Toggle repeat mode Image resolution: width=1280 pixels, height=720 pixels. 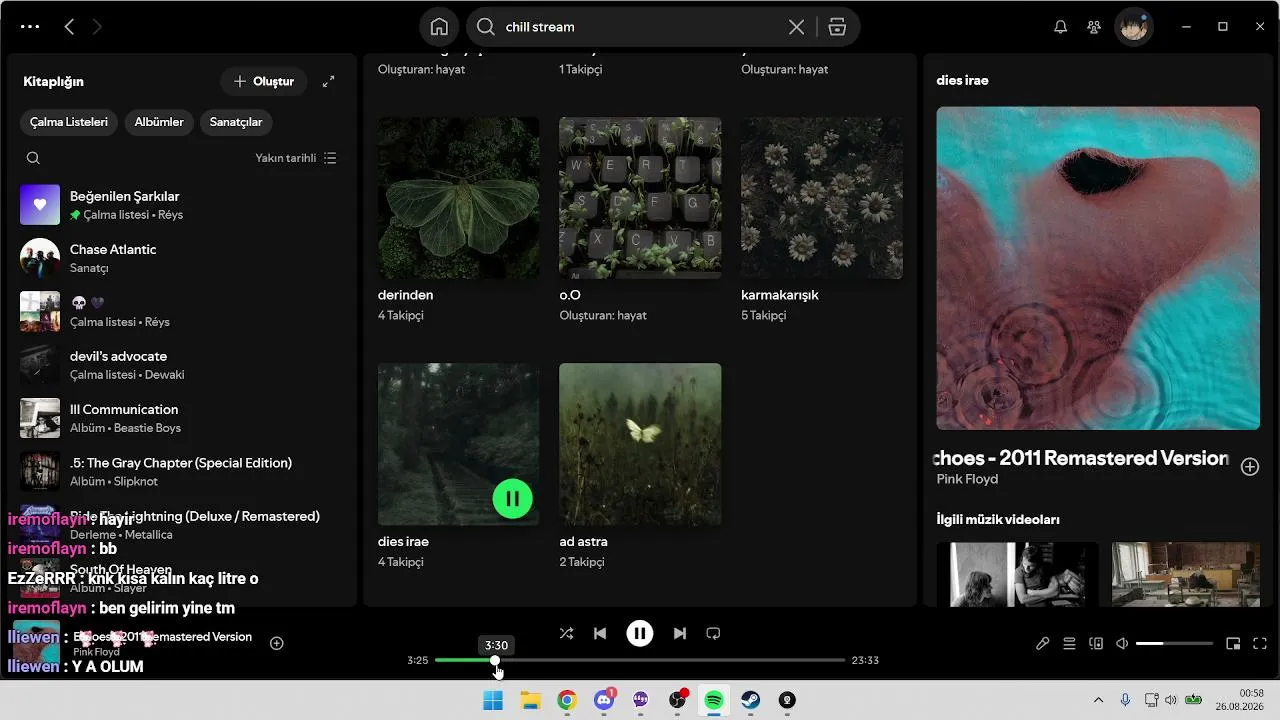click(x=713, y=633)
